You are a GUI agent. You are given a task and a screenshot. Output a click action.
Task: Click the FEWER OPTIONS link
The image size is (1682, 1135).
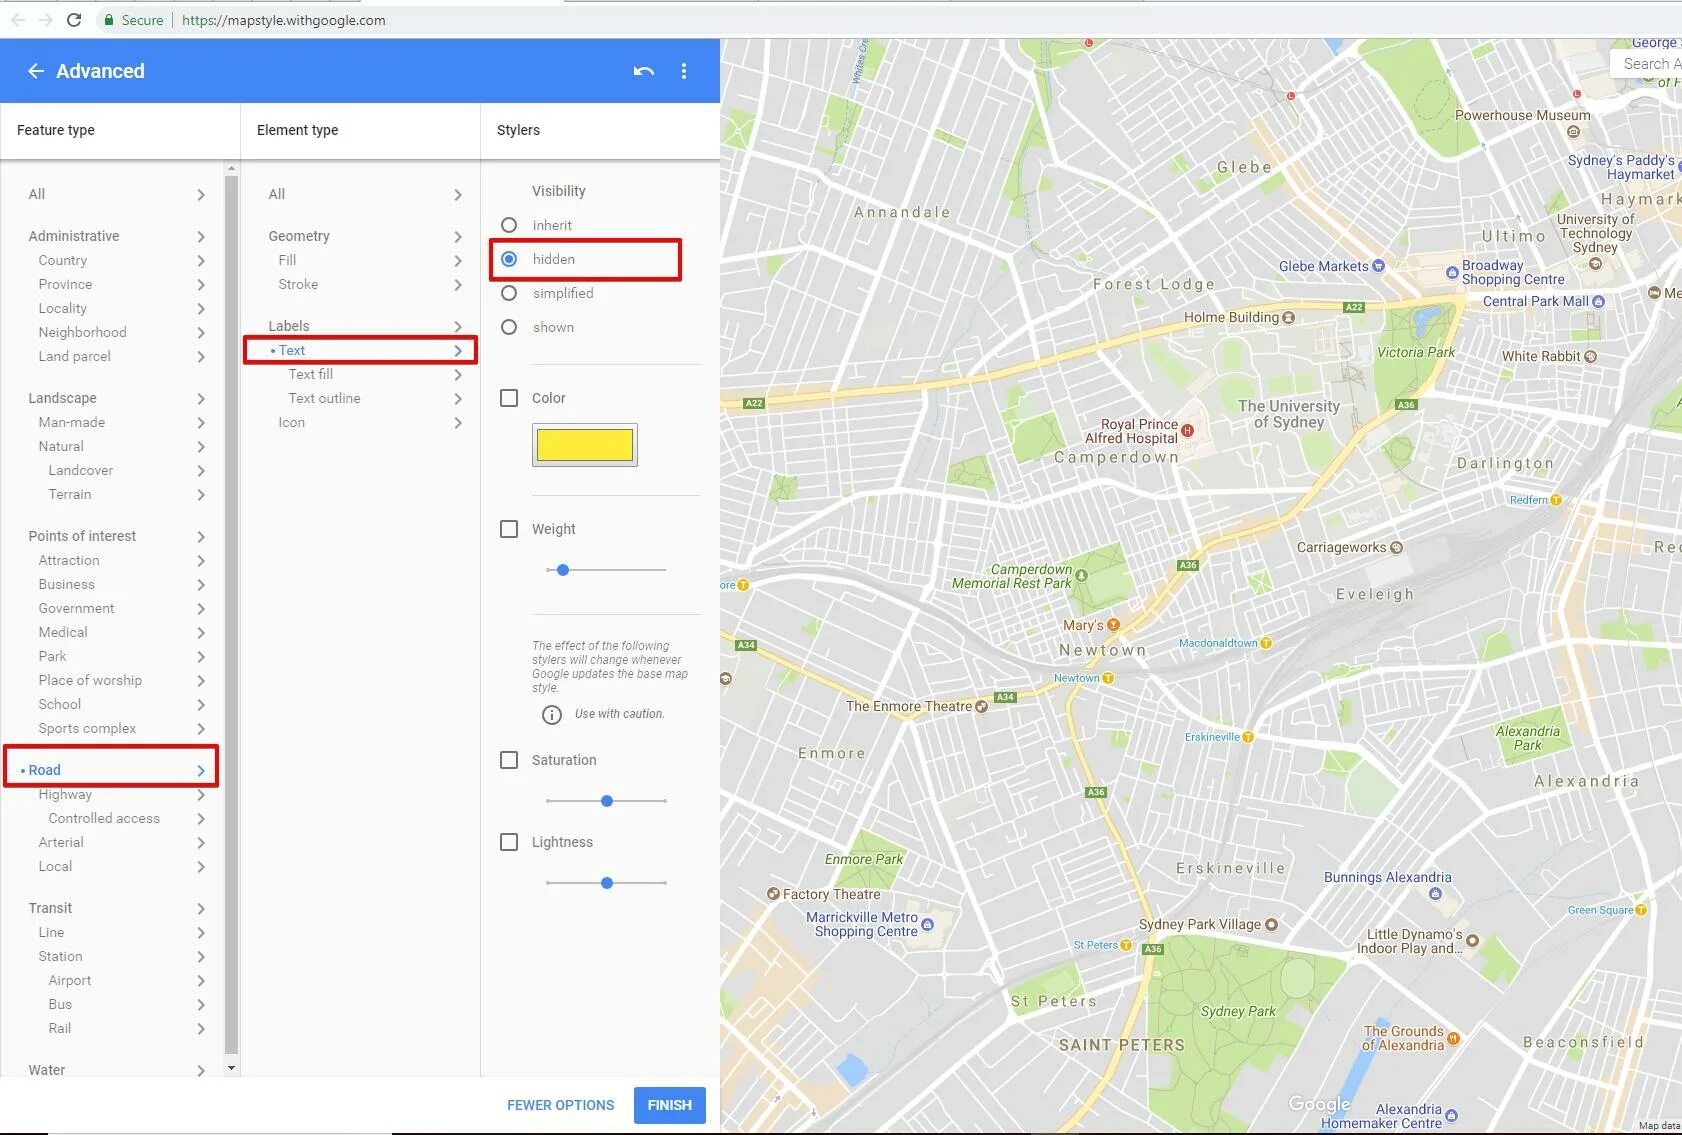point(560,1105)
